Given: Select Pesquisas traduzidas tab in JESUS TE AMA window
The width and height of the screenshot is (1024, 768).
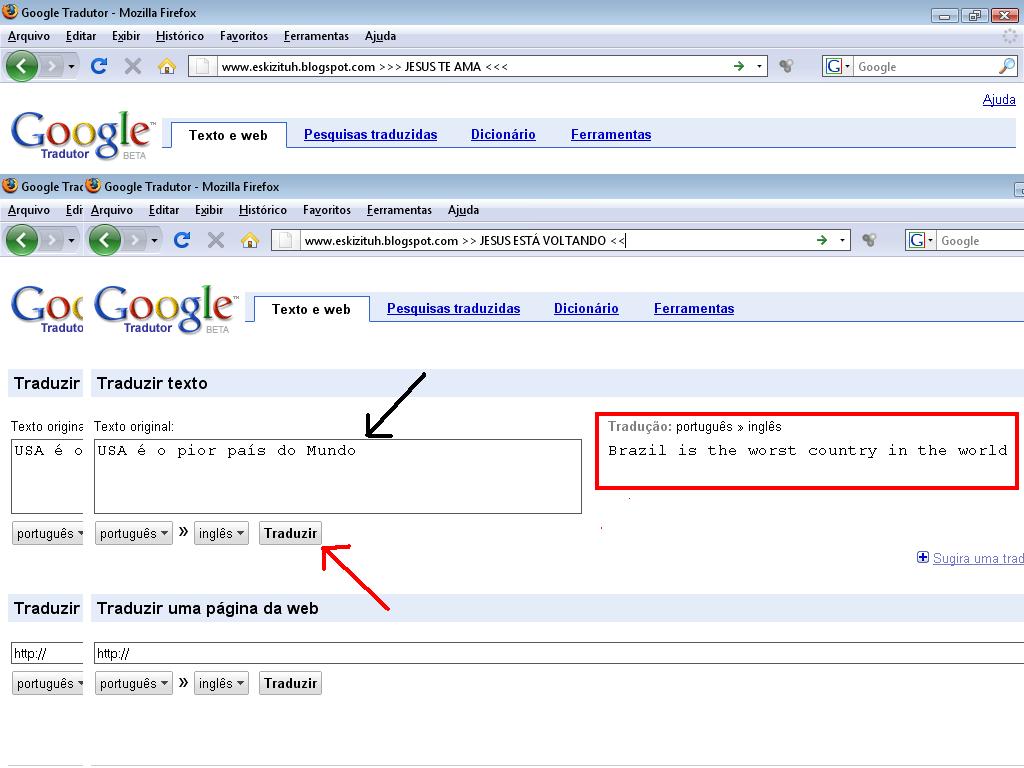Looking at the screenshot, I should coord(370,135).
